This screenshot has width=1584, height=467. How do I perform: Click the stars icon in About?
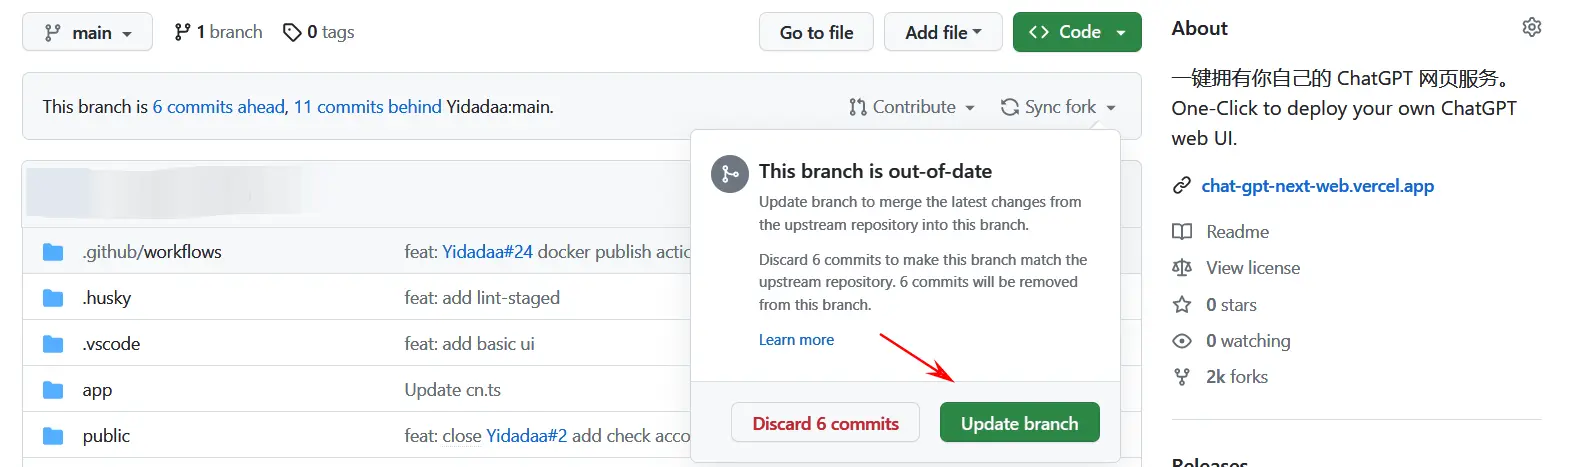coord(1182,305)
